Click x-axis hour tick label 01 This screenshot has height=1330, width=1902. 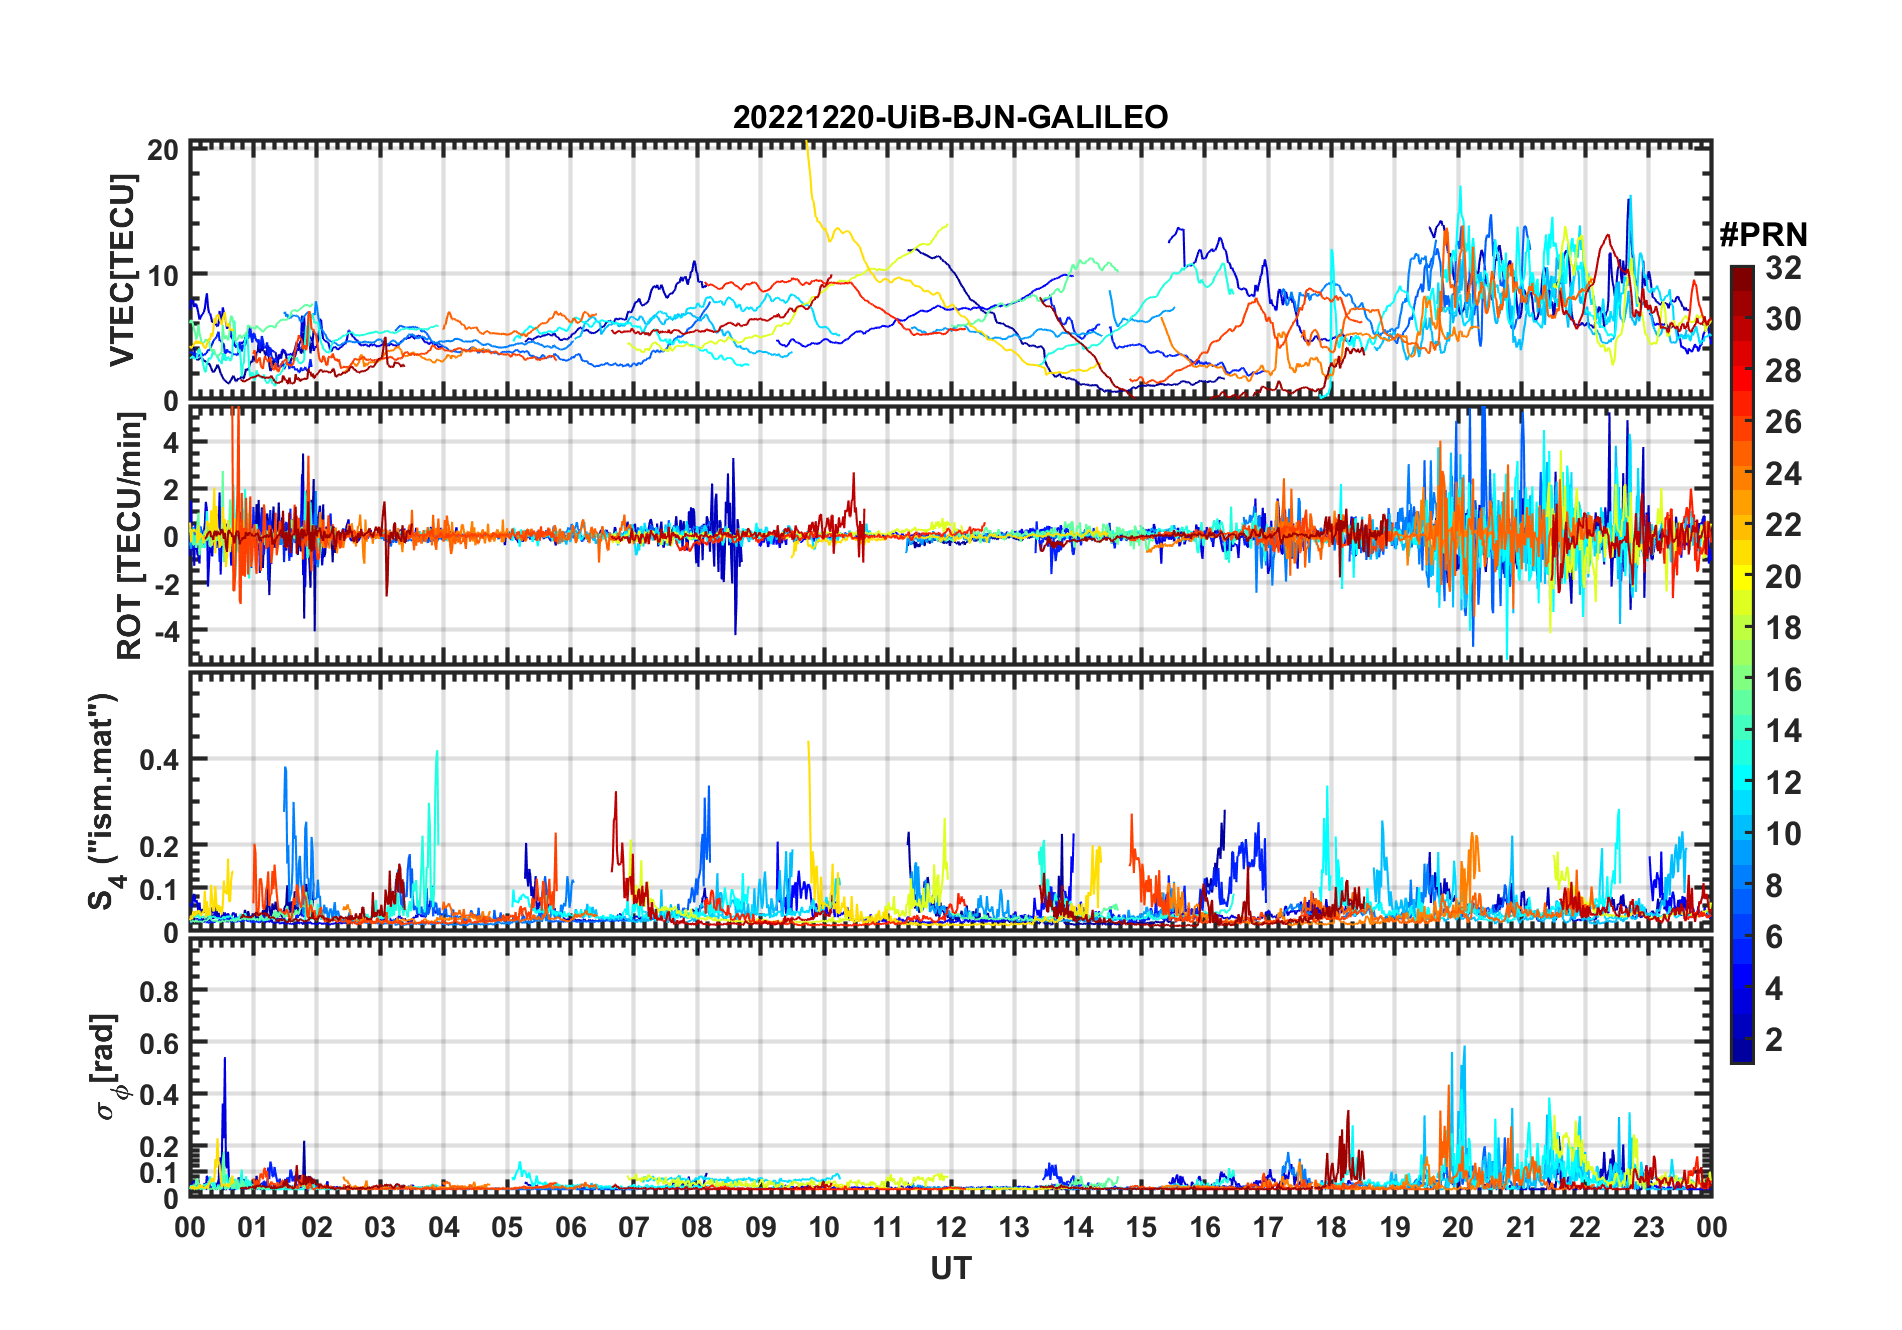(x=253, y=1227)
